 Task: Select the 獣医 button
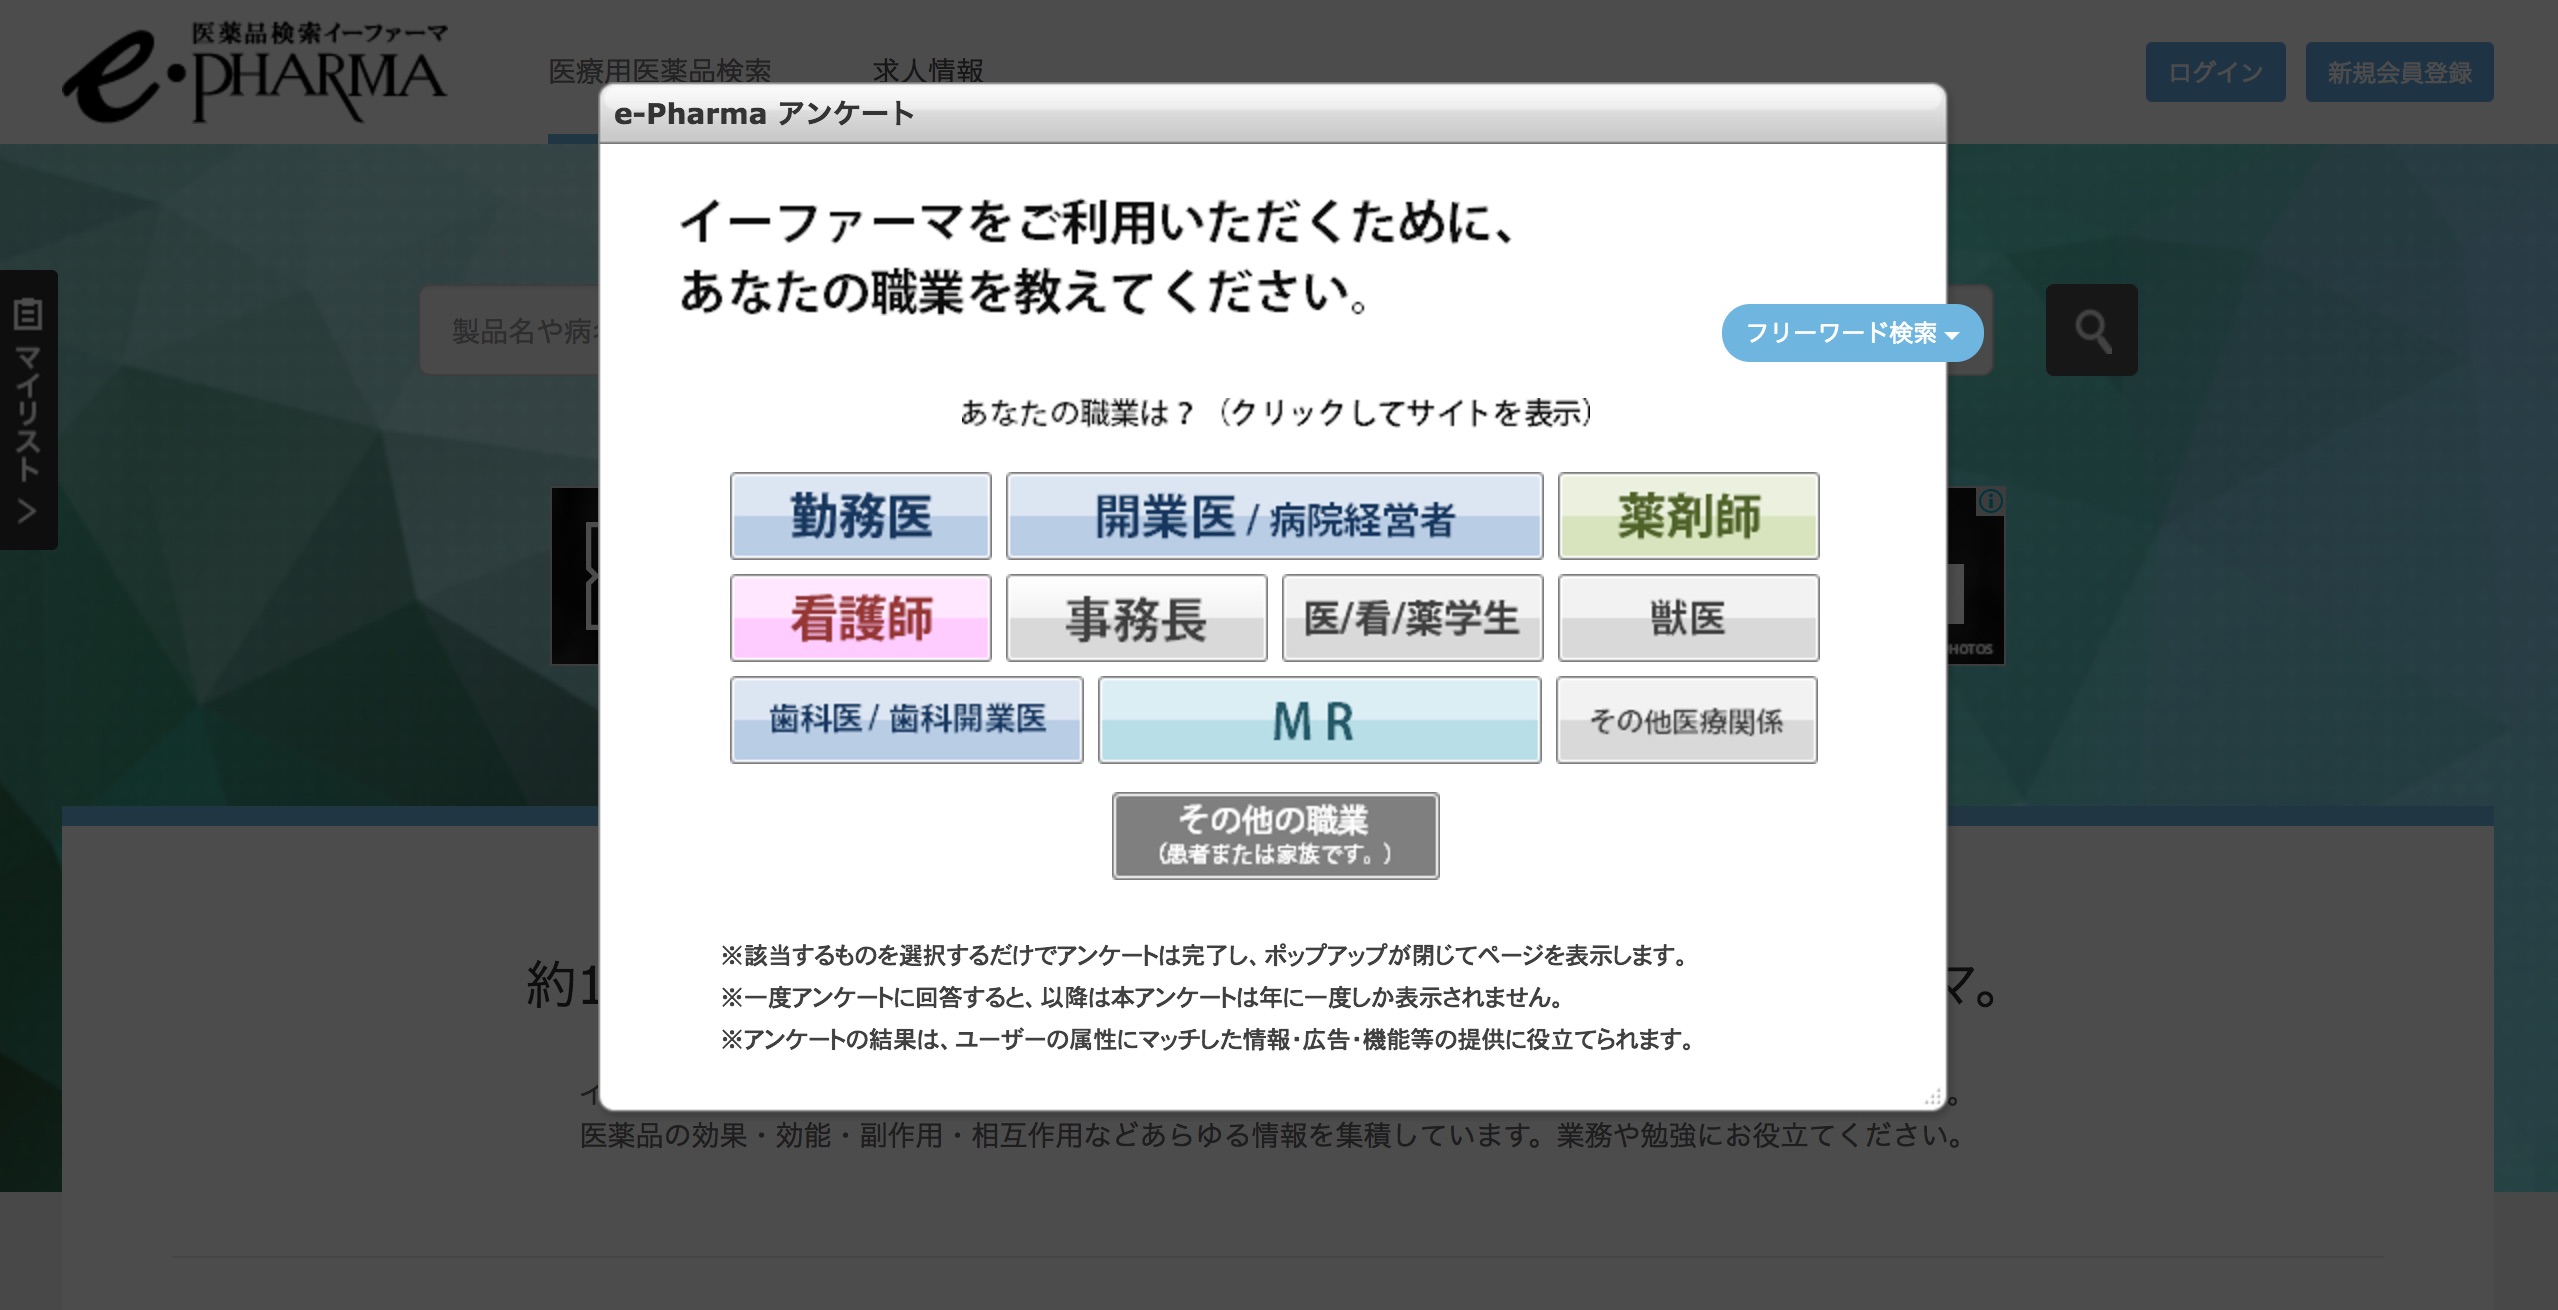click(x=1688, y=618)
